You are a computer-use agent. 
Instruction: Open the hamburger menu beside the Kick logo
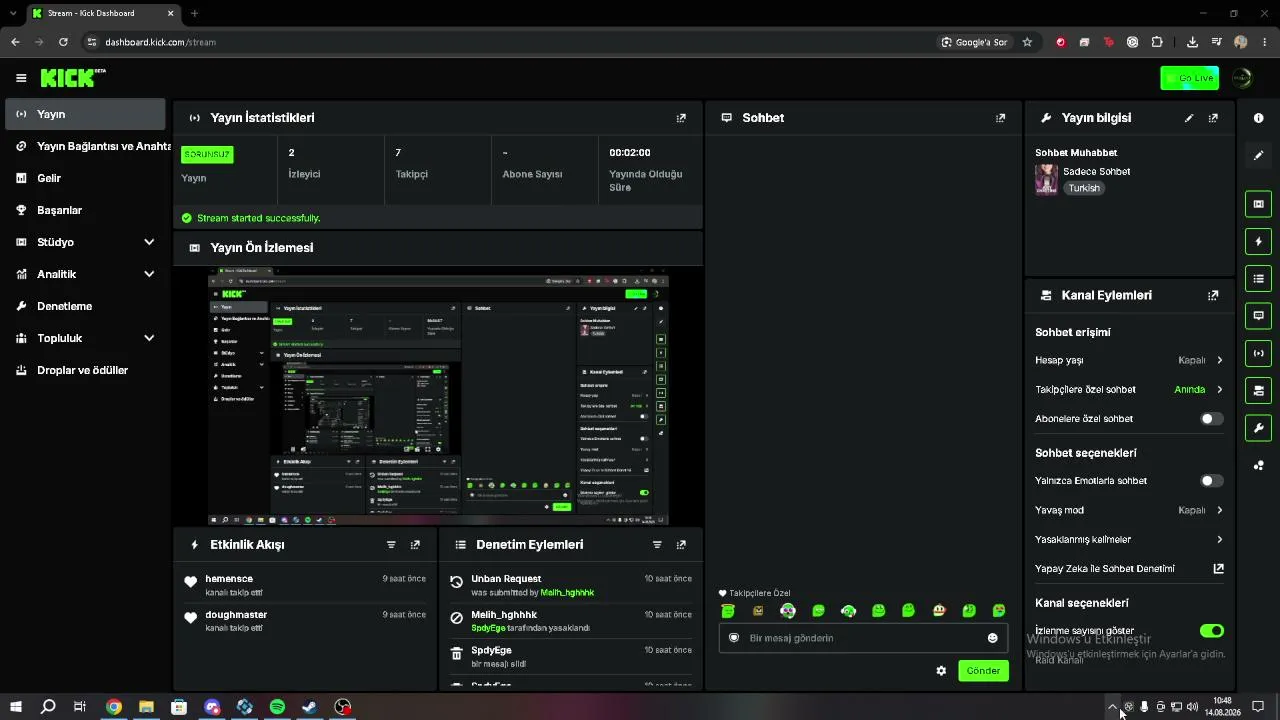coord(21,78)
